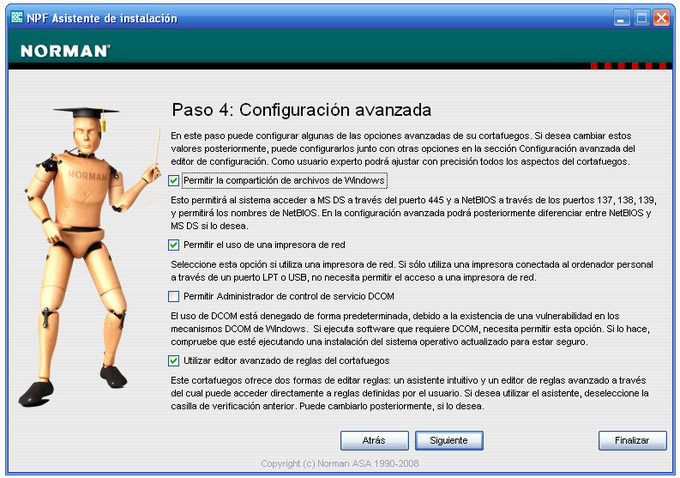Go back with the Atrás button
680x478 pixels.
(x=374, y=441)
